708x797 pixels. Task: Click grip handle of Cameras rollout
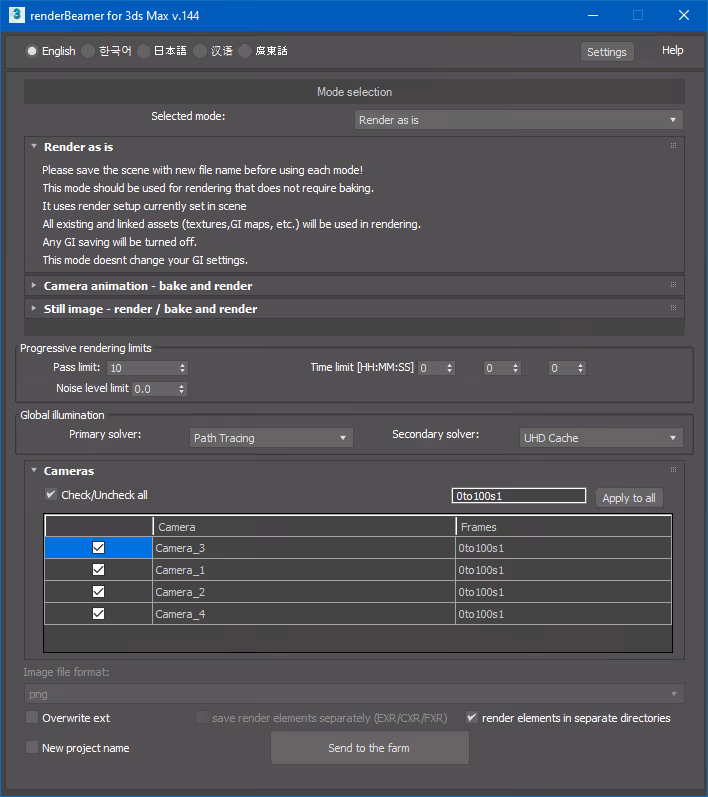click(673, 470)
